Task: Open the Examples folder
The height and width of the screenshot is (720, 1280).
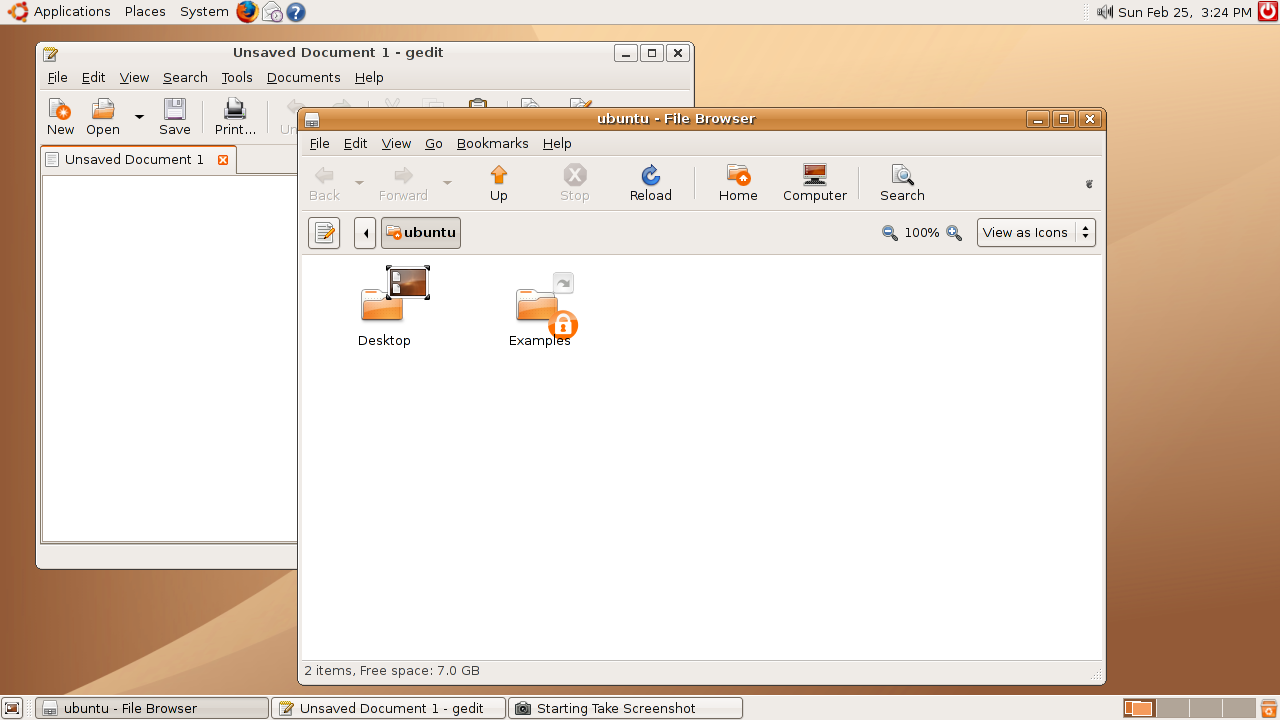Action: (x=540, y=307)
